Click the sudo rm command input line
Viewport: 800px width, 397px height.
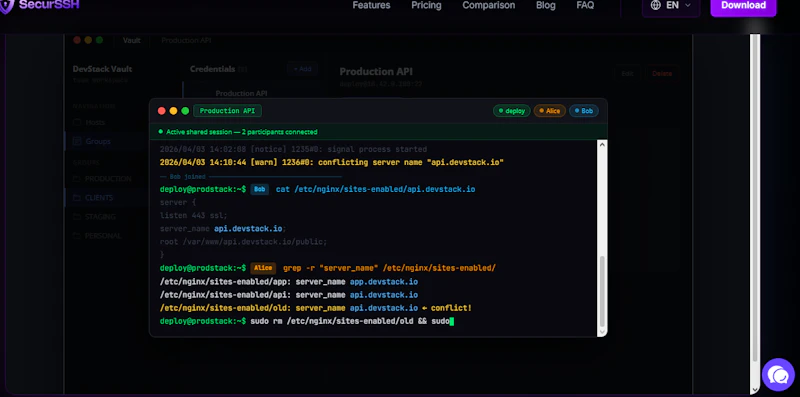(306, 321)
